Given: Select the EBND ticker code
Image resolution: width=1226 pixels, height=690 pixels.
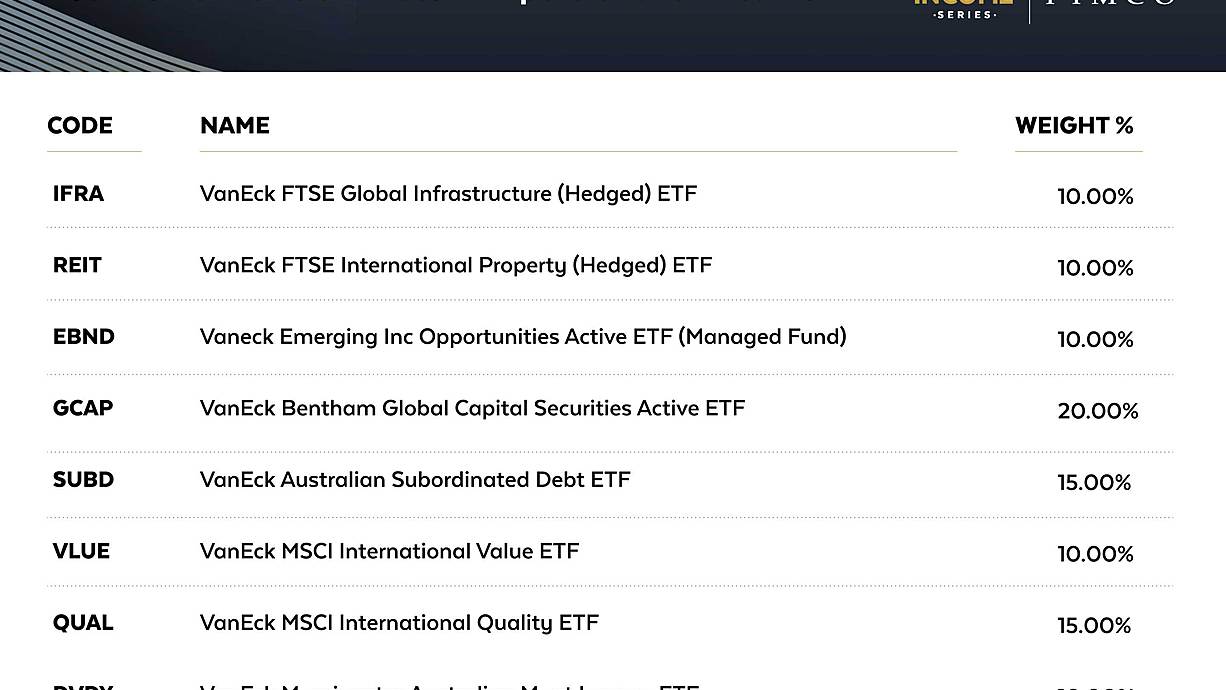Looking at the screenshot, I should [x=84, y=337].
